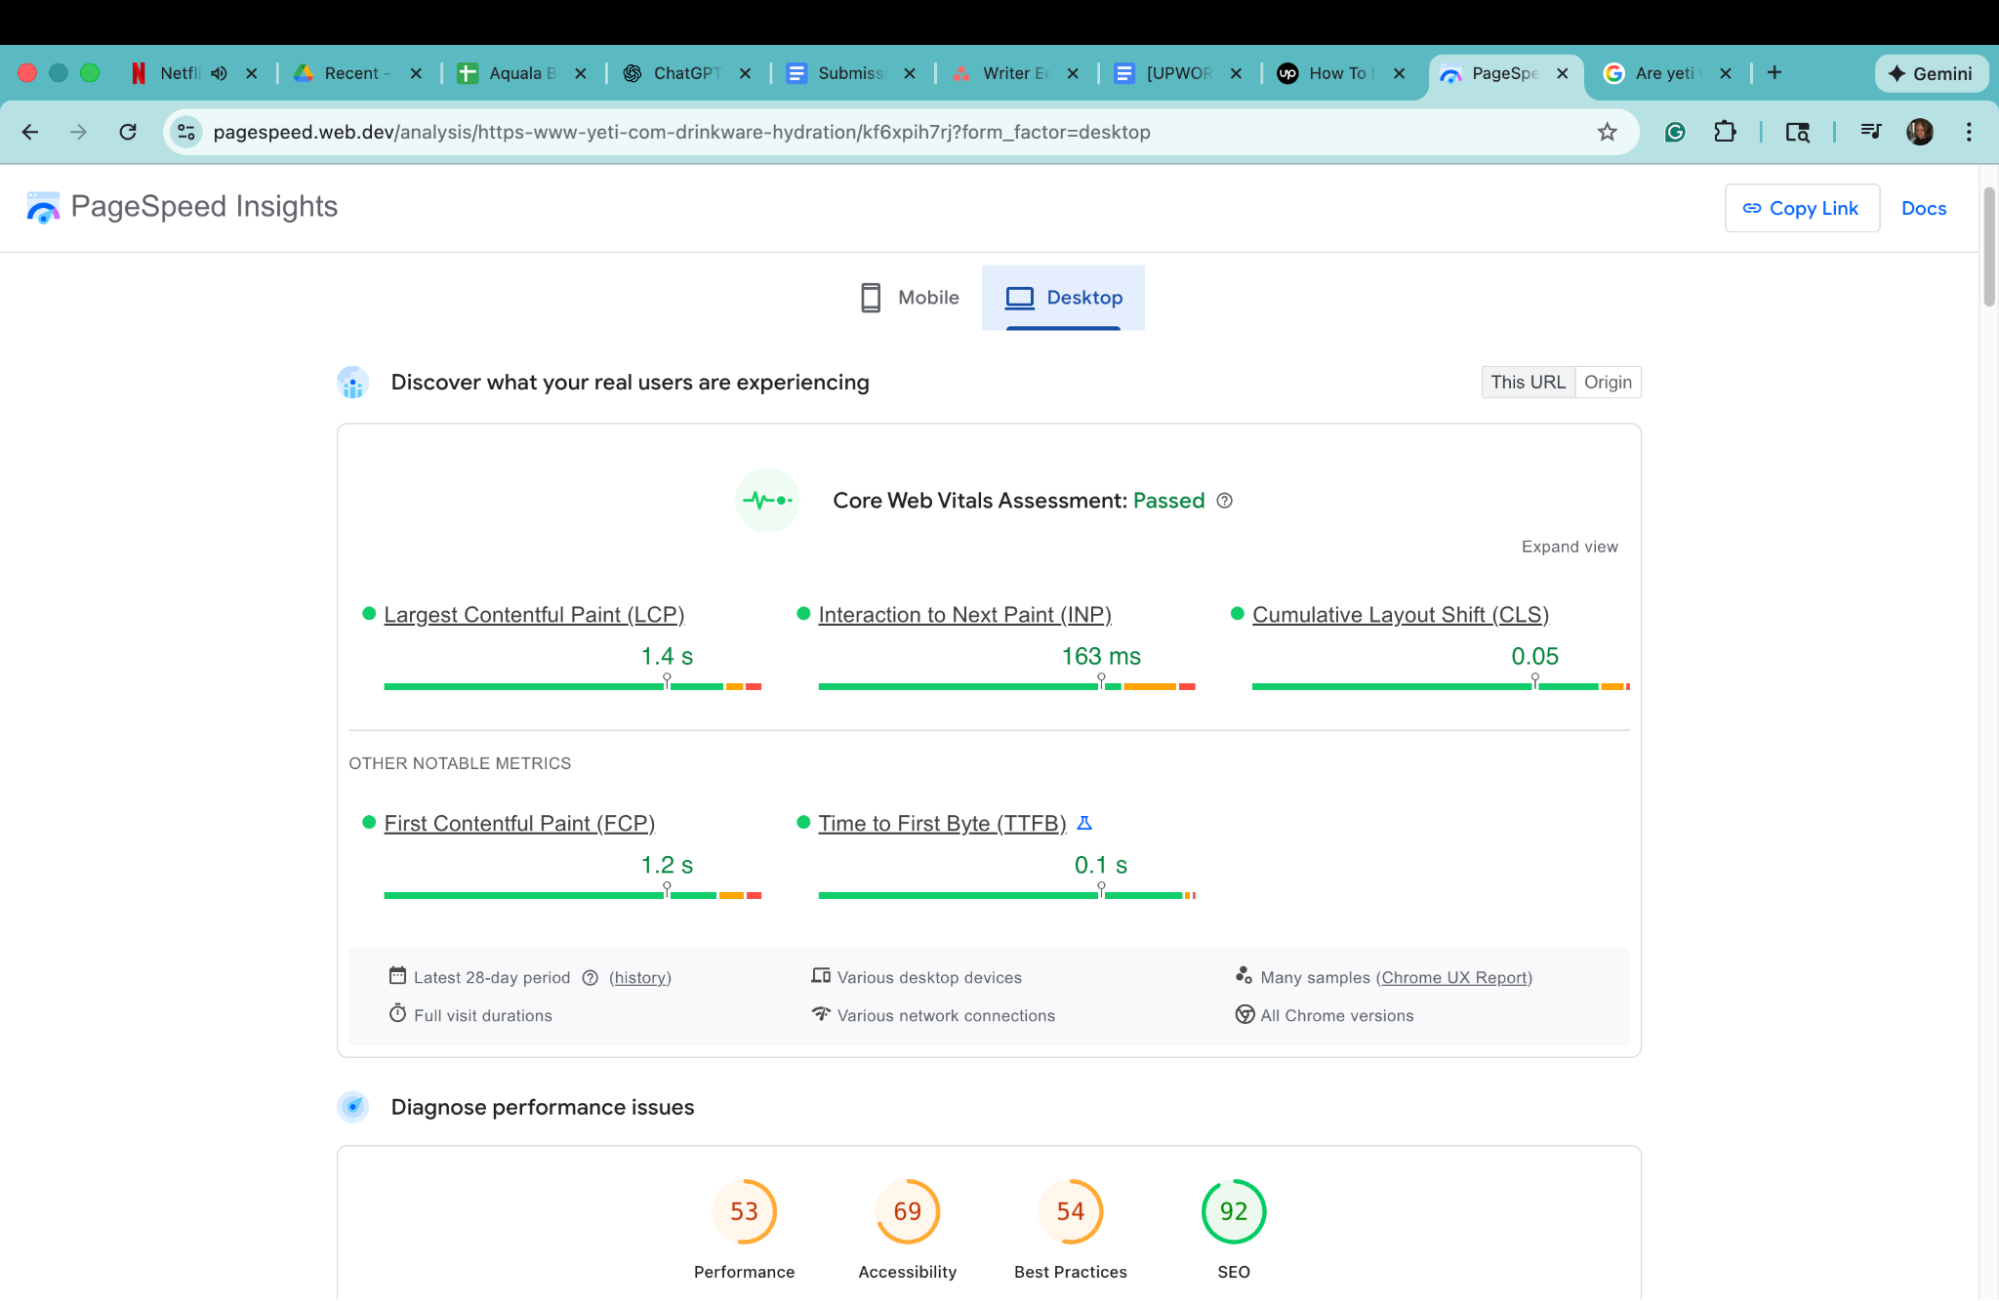Close the ChatGPT tab
The height and width of the screenshot is (1301, 1999).
coord(745,73)
